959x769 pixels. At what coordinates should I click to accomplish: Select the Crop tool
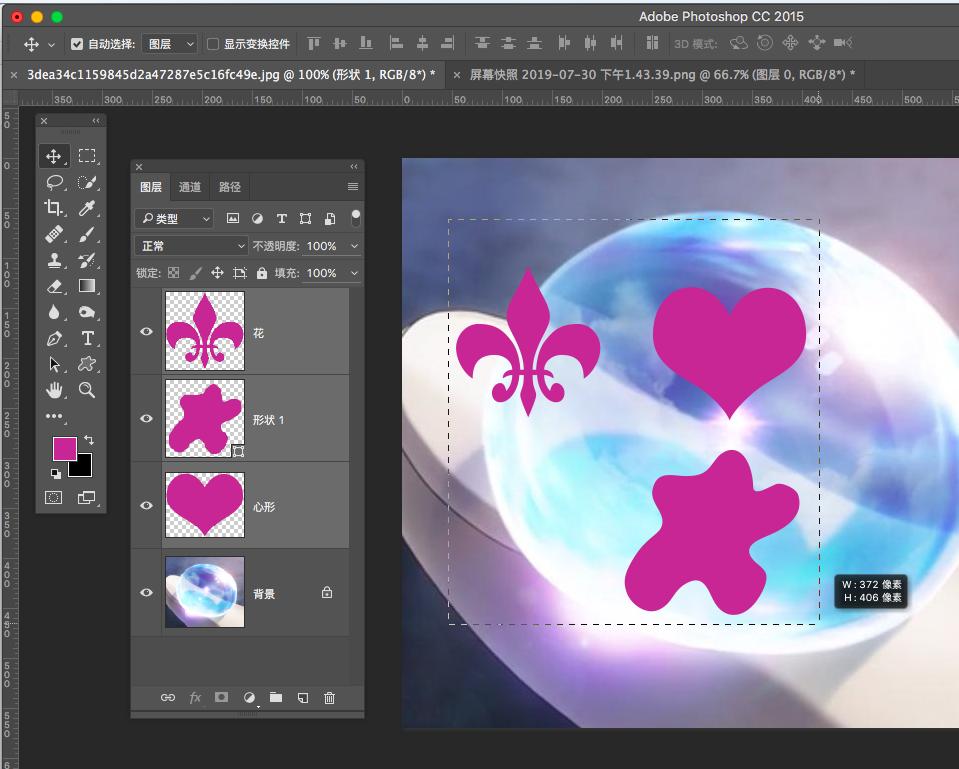[x=54, y=208]
